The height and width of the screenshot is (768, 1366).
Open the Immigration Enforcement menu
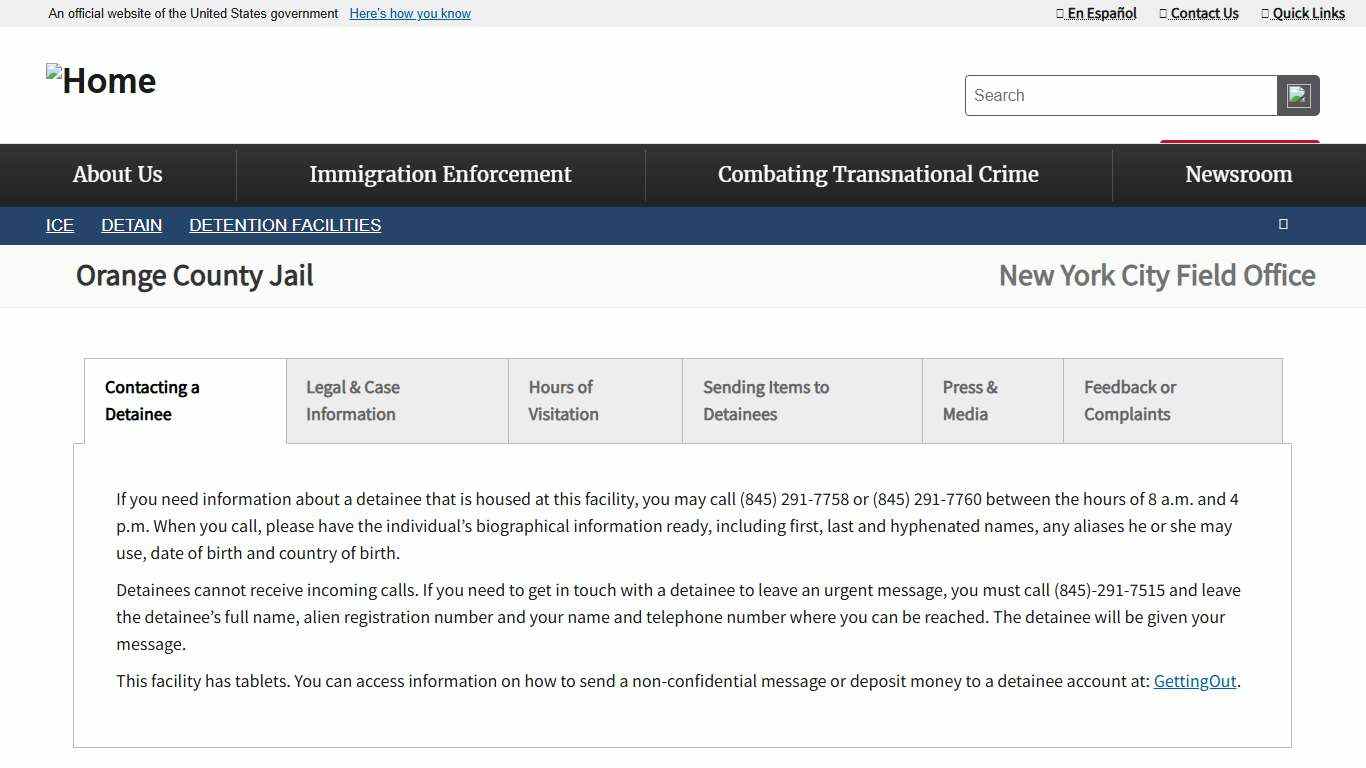[x=440, y=174]
